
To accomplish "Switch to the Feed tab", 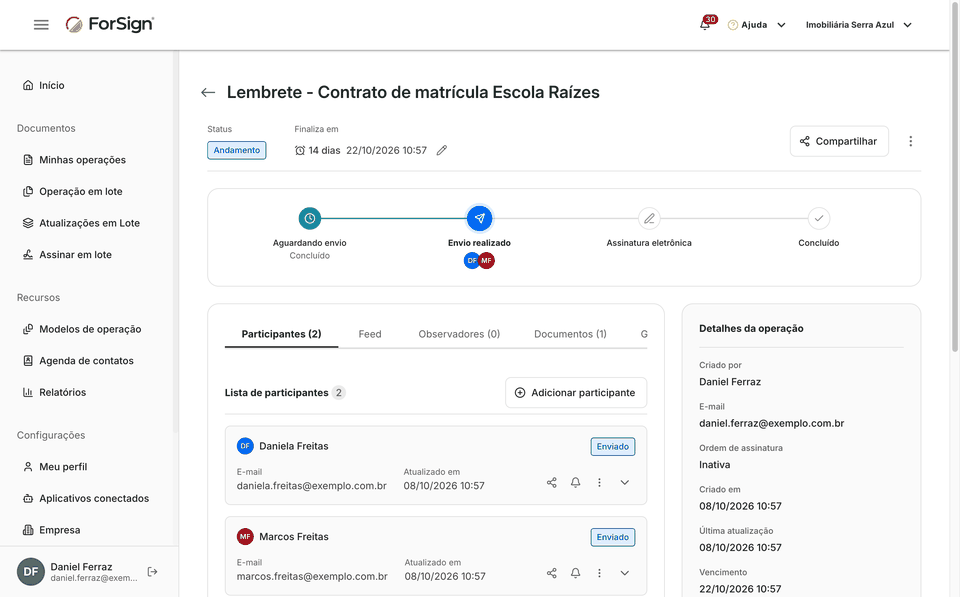I will coord(370,334).
